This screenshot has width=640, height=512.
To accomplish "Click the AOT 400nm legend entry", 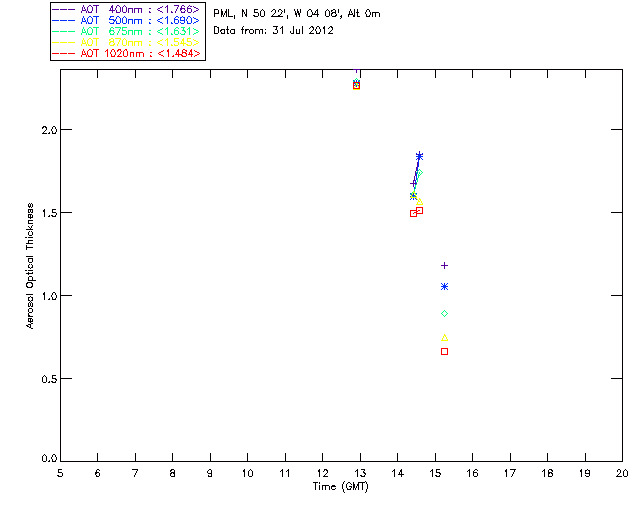I will click(x=126, y=9).
